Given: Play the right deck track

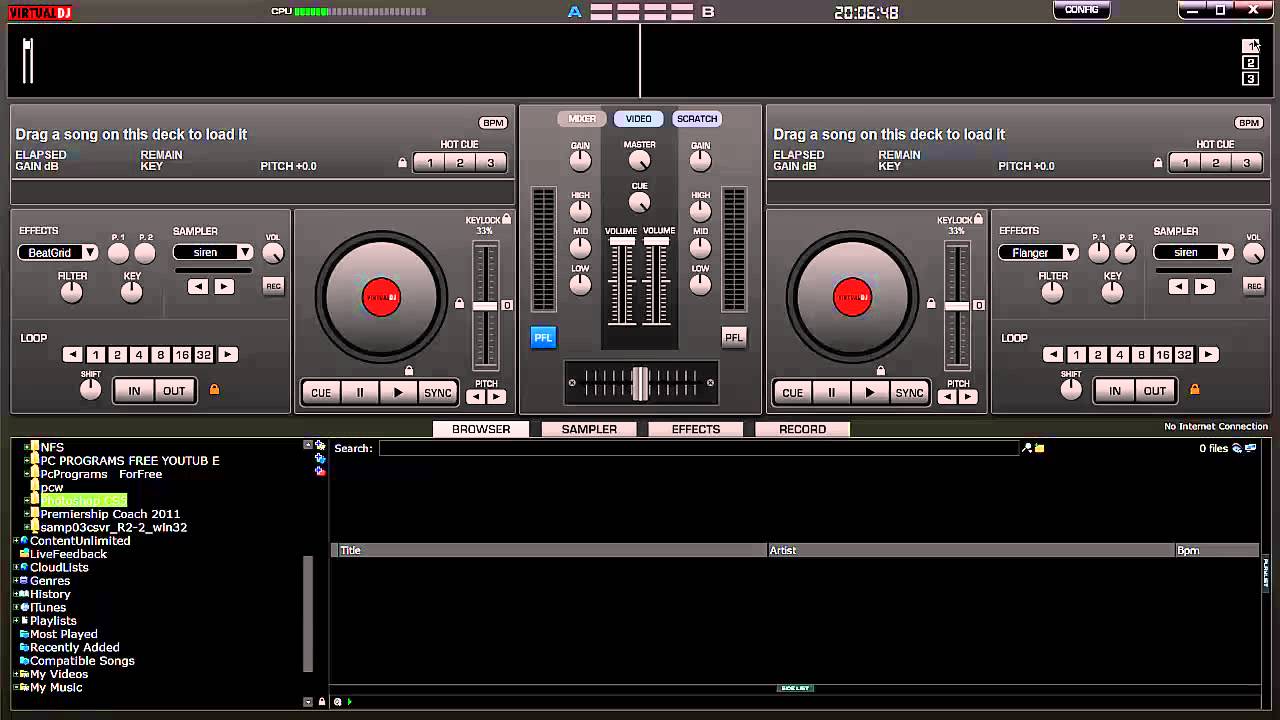Looking at the screenshot, I should [x=870, y=393].
